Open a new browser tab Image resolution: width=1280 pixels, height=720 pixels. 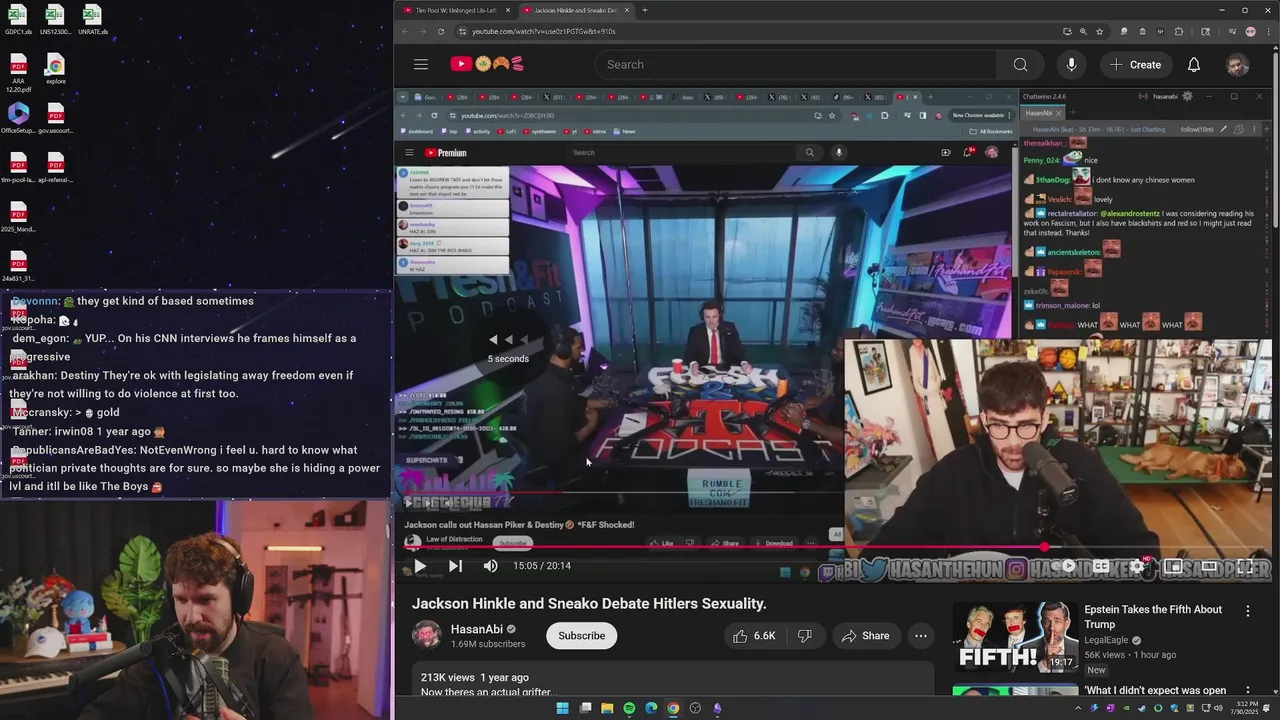tap(644, 10)
